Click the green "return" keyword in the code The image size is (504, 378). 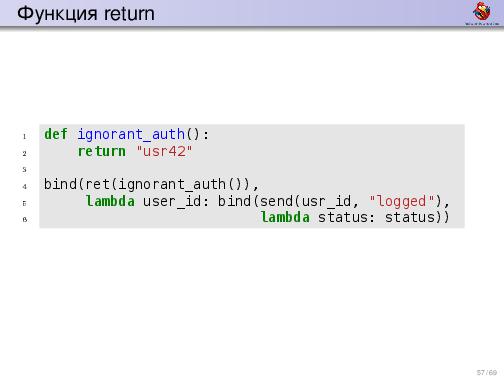click(102, 151)
